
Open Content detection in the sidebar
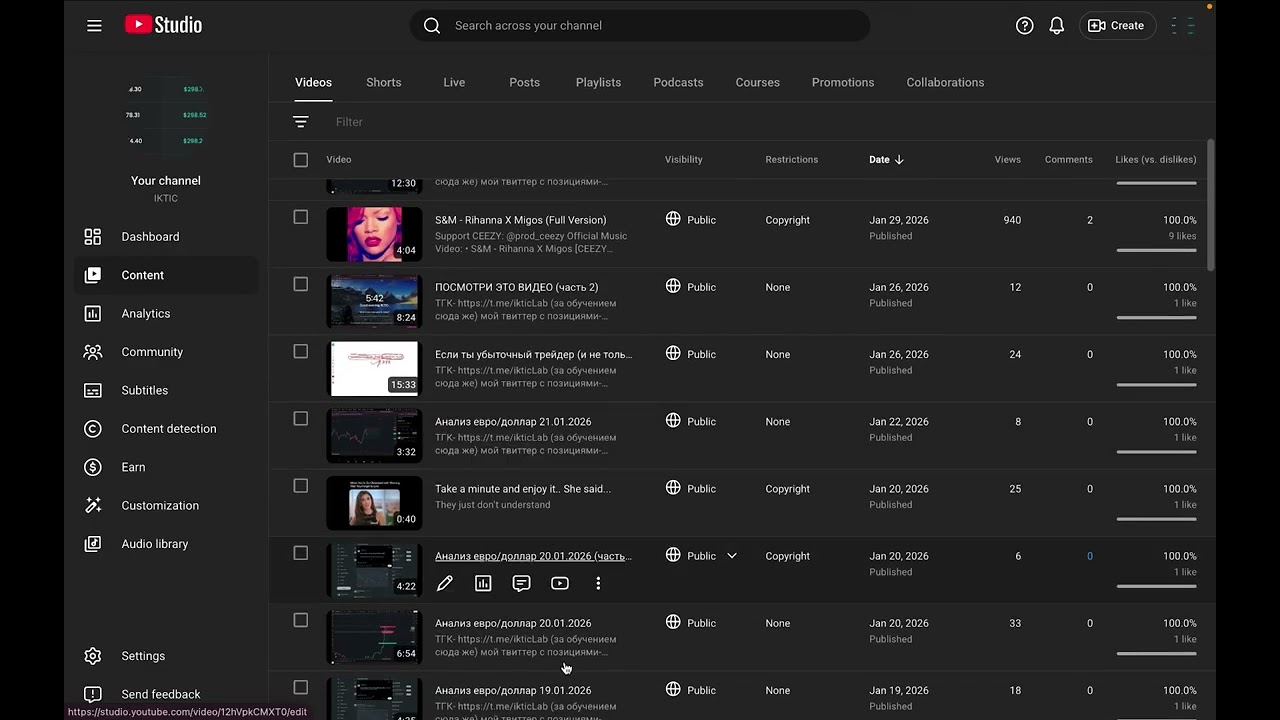(165, 429)
